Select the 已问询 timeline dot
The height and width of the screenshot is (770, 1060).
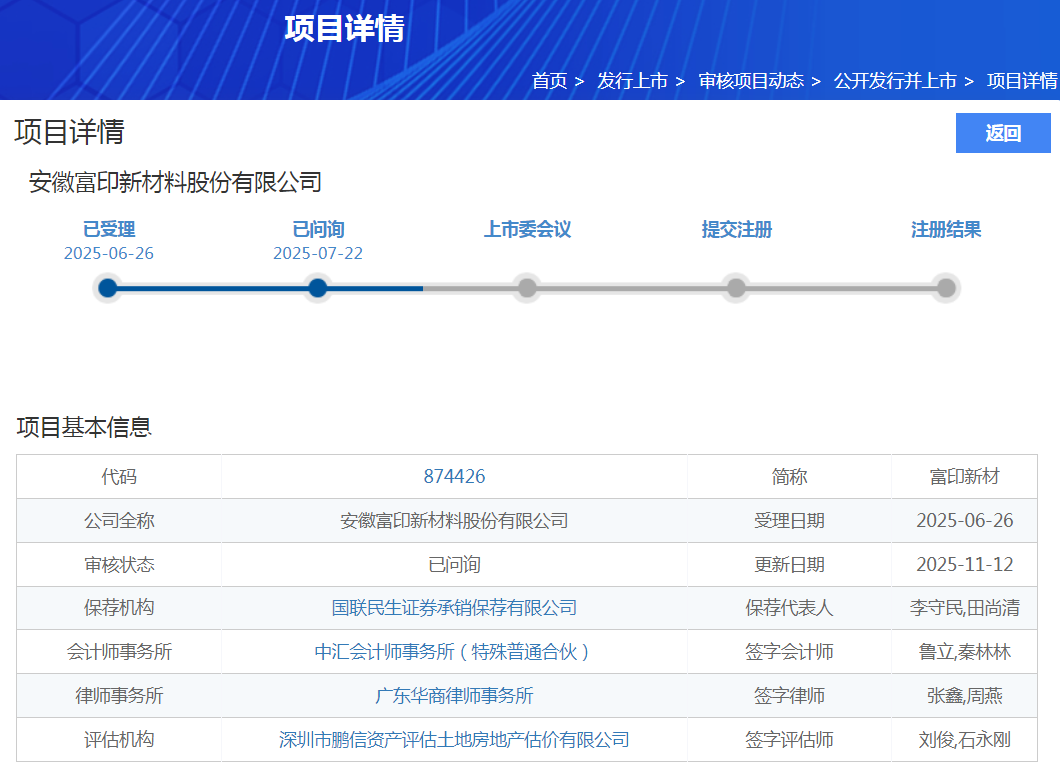(x=318, y=288)
